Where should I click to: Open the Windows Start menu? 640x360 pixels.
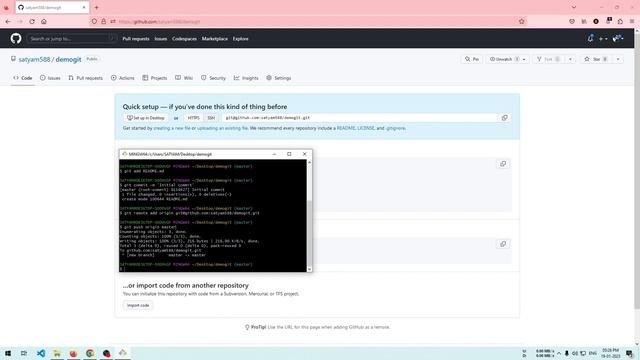pos(8,353)
